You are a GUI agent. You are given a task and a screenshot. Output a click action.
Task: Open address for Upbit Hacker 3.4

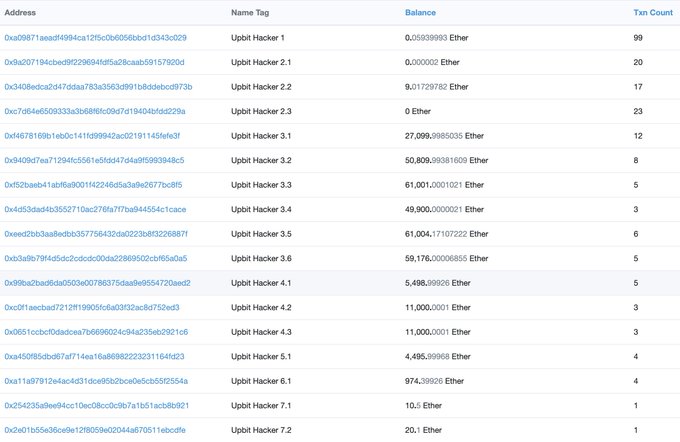pos(95,209)
